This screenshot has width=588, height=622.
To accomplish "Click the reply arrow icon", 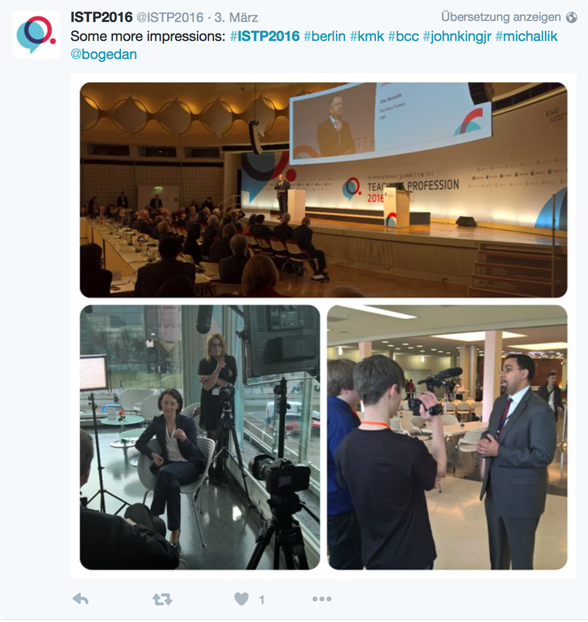I will click(81, 599).
